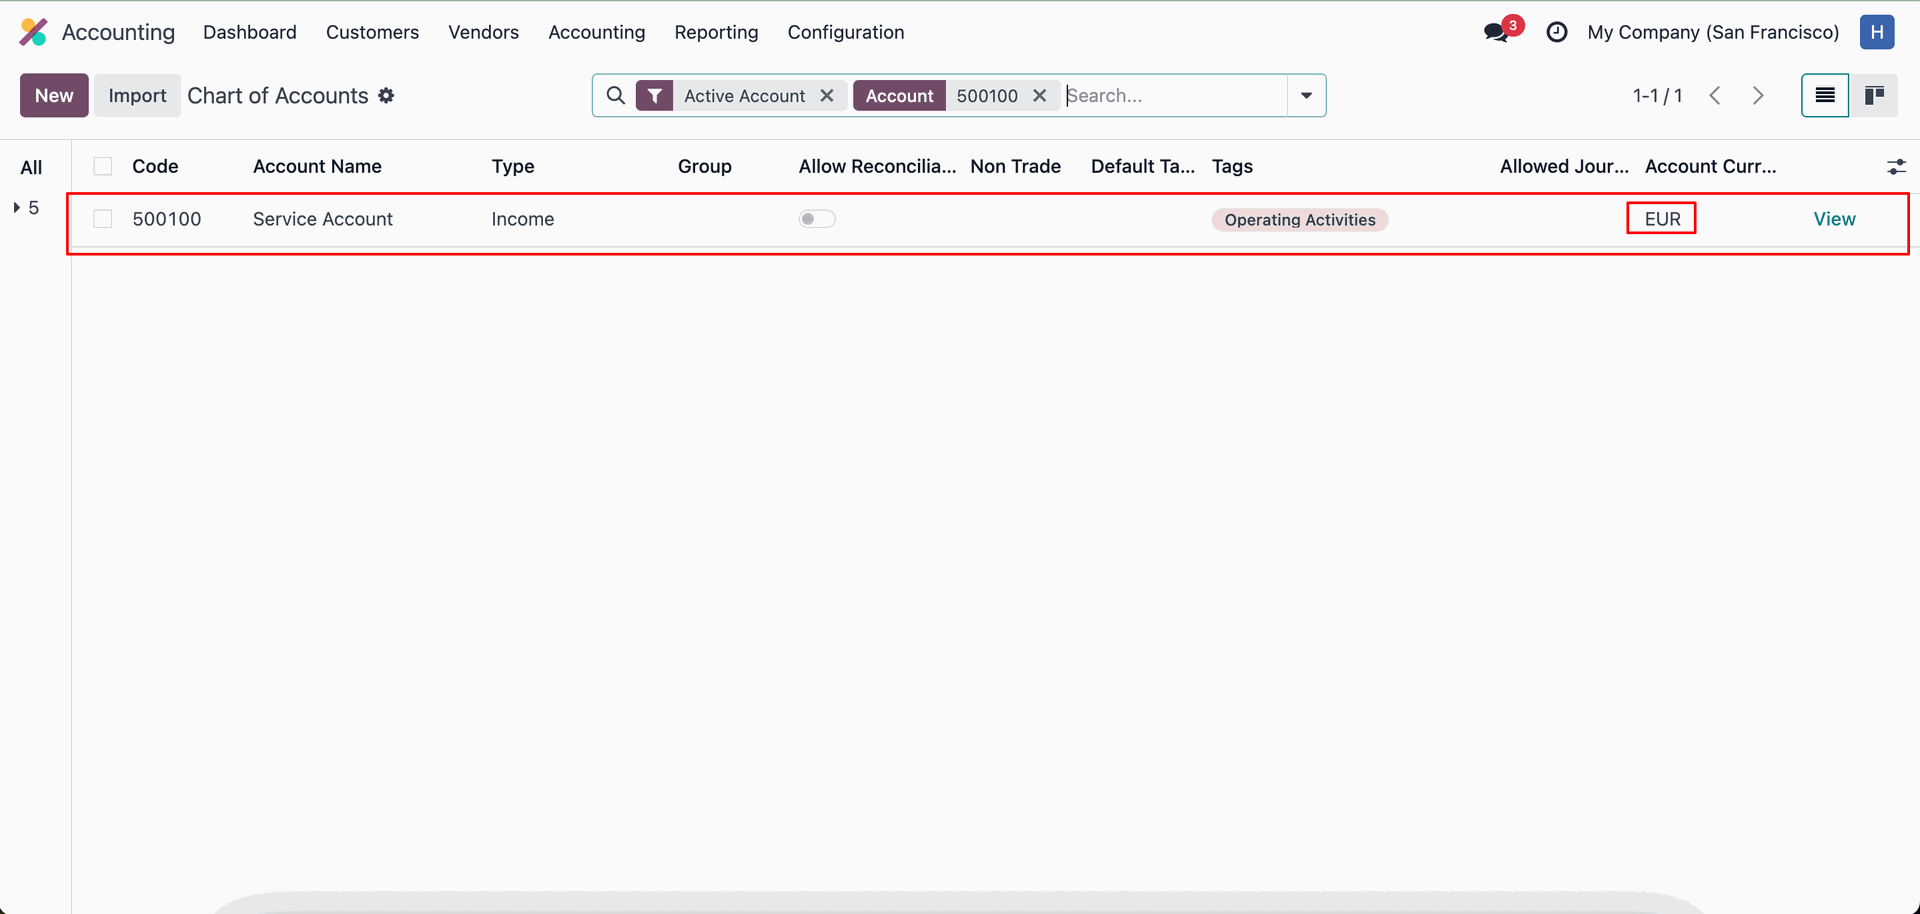The width and height of the screenshot is (1920, 914).
Task: Sort by Type column header
Action: click(x=513, y=166)
